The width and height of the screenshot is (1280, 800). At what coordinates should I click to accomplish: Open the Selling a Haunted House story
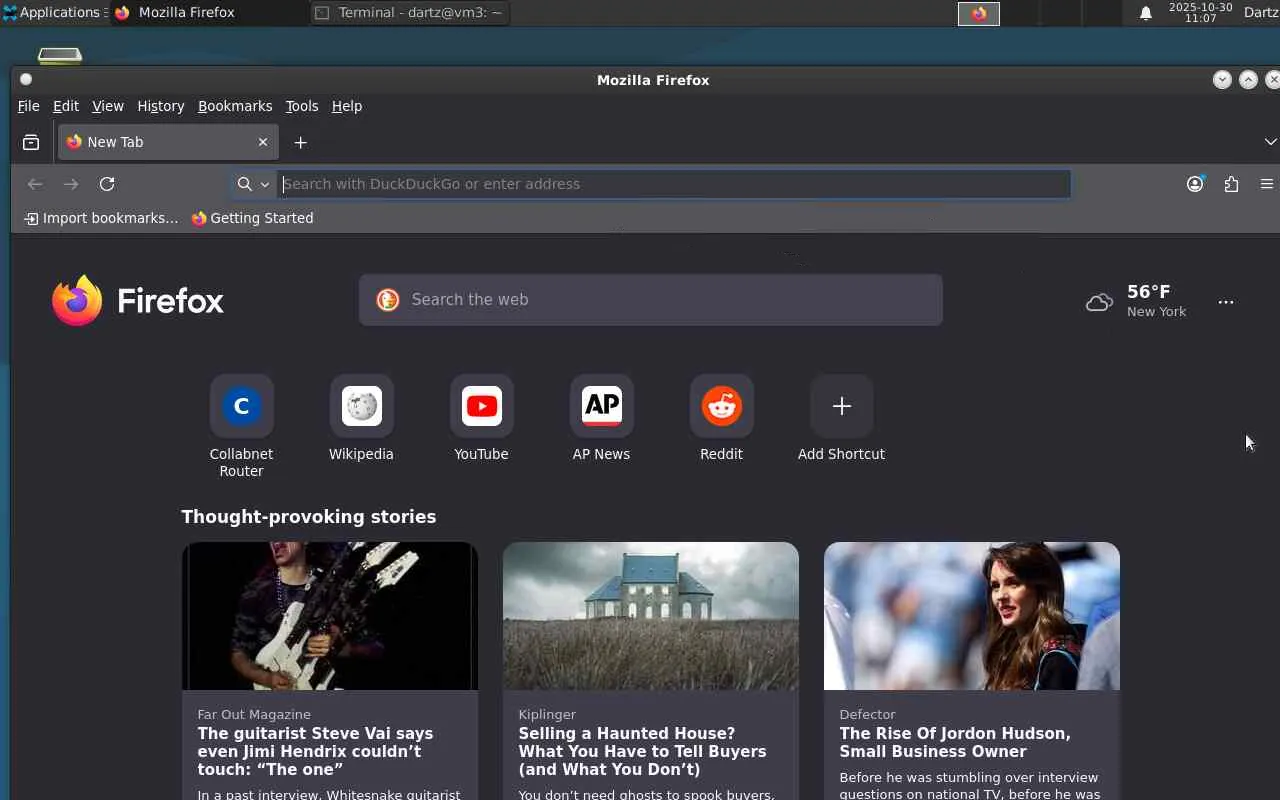642,752
